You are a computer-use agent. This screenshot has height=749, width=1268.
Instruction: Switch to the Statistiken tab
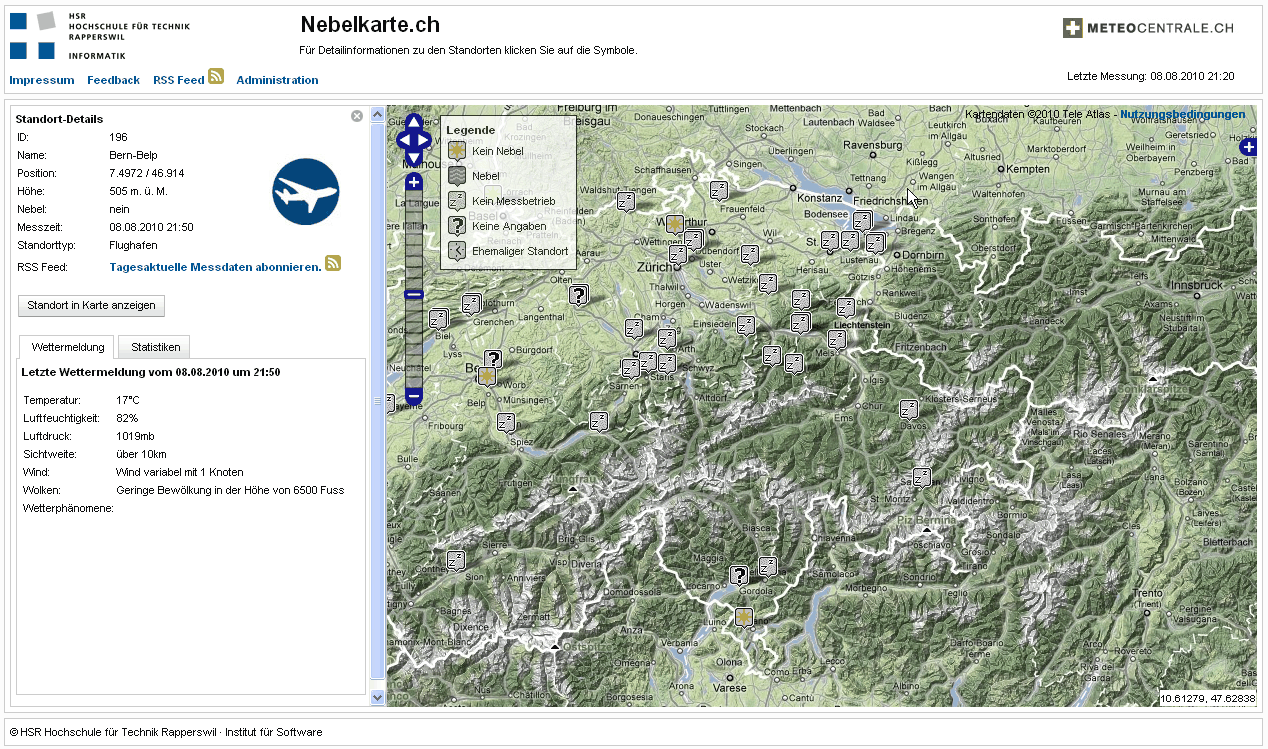click(155, 347)
